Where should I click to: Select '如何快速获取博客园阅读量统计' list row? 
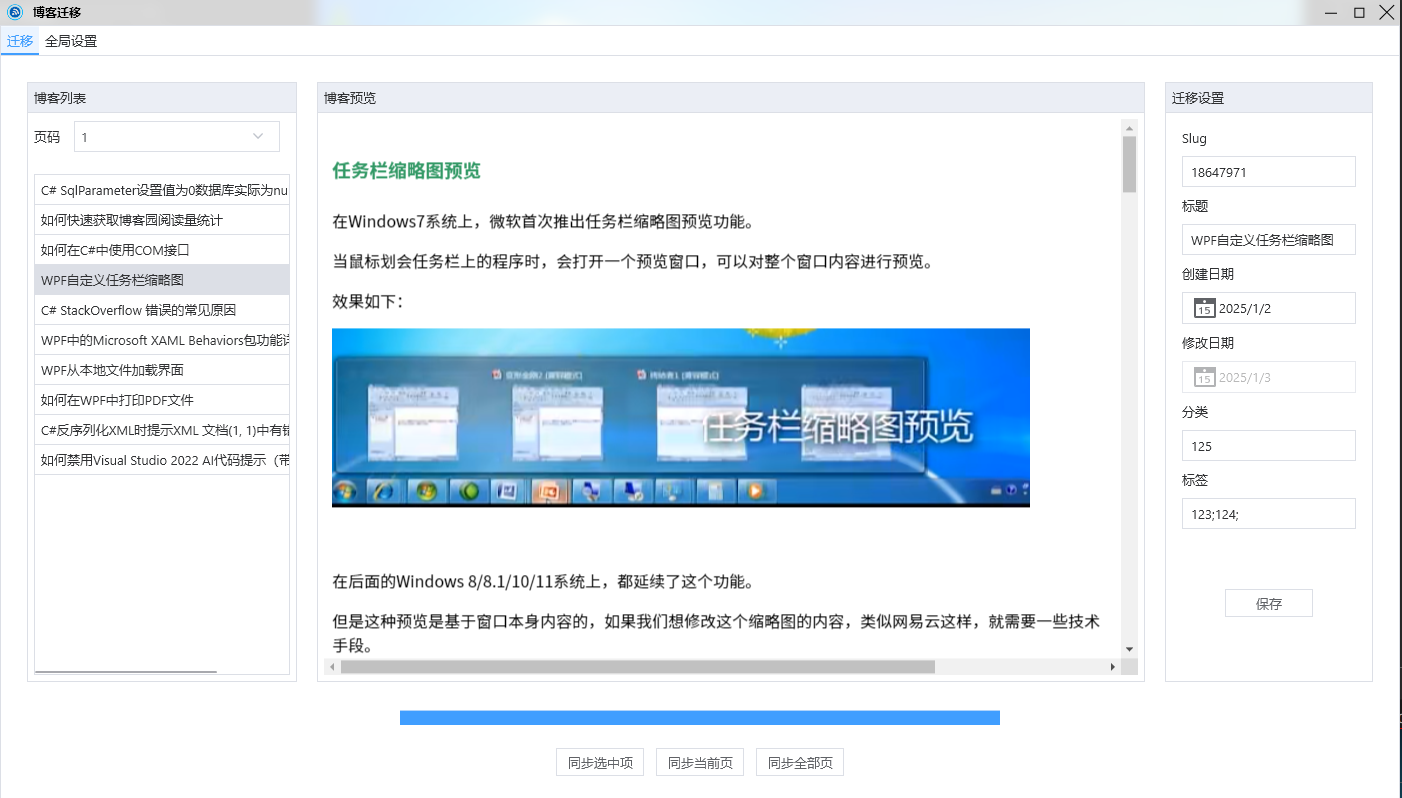tap(162, 220)
